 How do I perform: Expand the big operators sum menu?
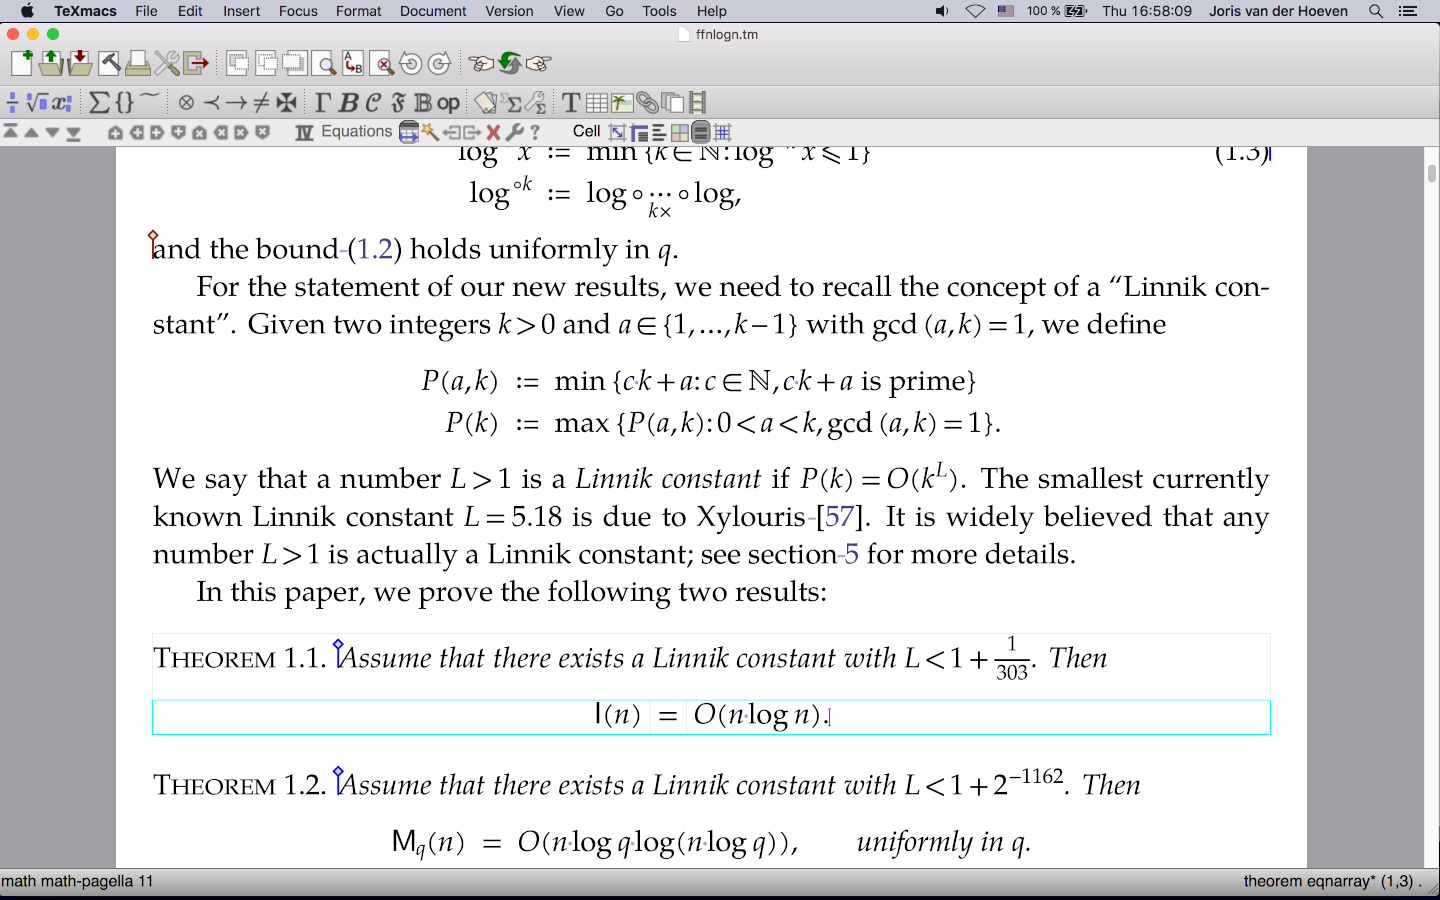click(x=99, y=102)
